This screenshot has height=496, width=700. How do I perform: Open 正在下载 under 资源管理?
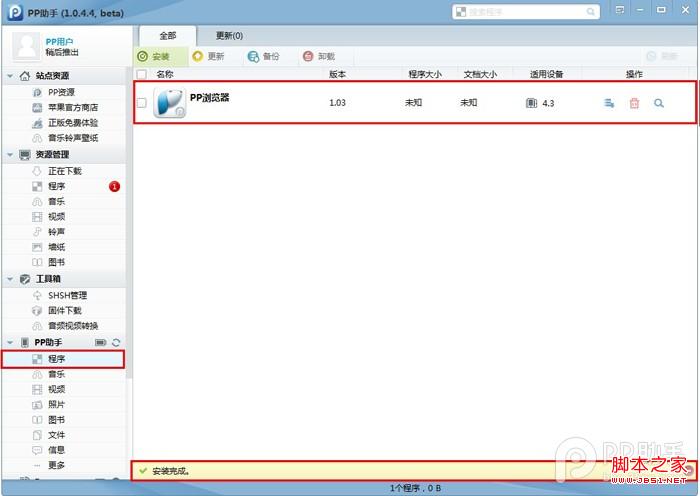pyautogui.click(x=64, y=171)
